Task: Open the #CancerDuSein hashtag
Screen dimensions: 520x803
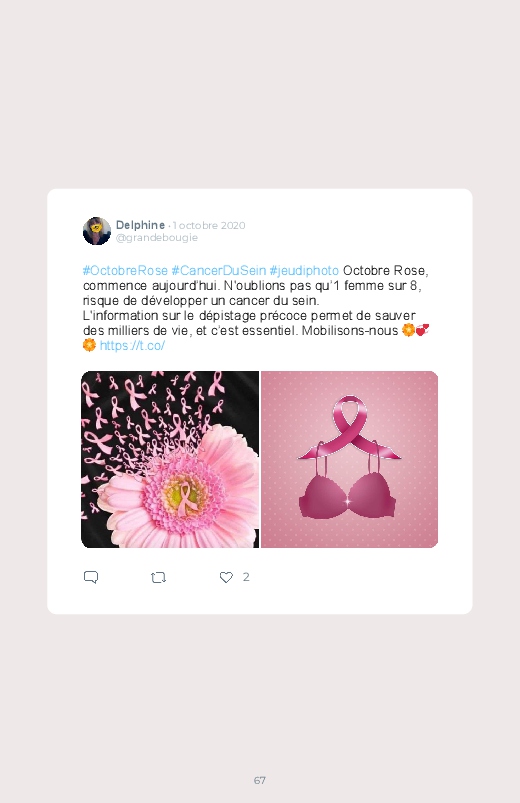Action: pyautogui.click(x=219, y=270)
